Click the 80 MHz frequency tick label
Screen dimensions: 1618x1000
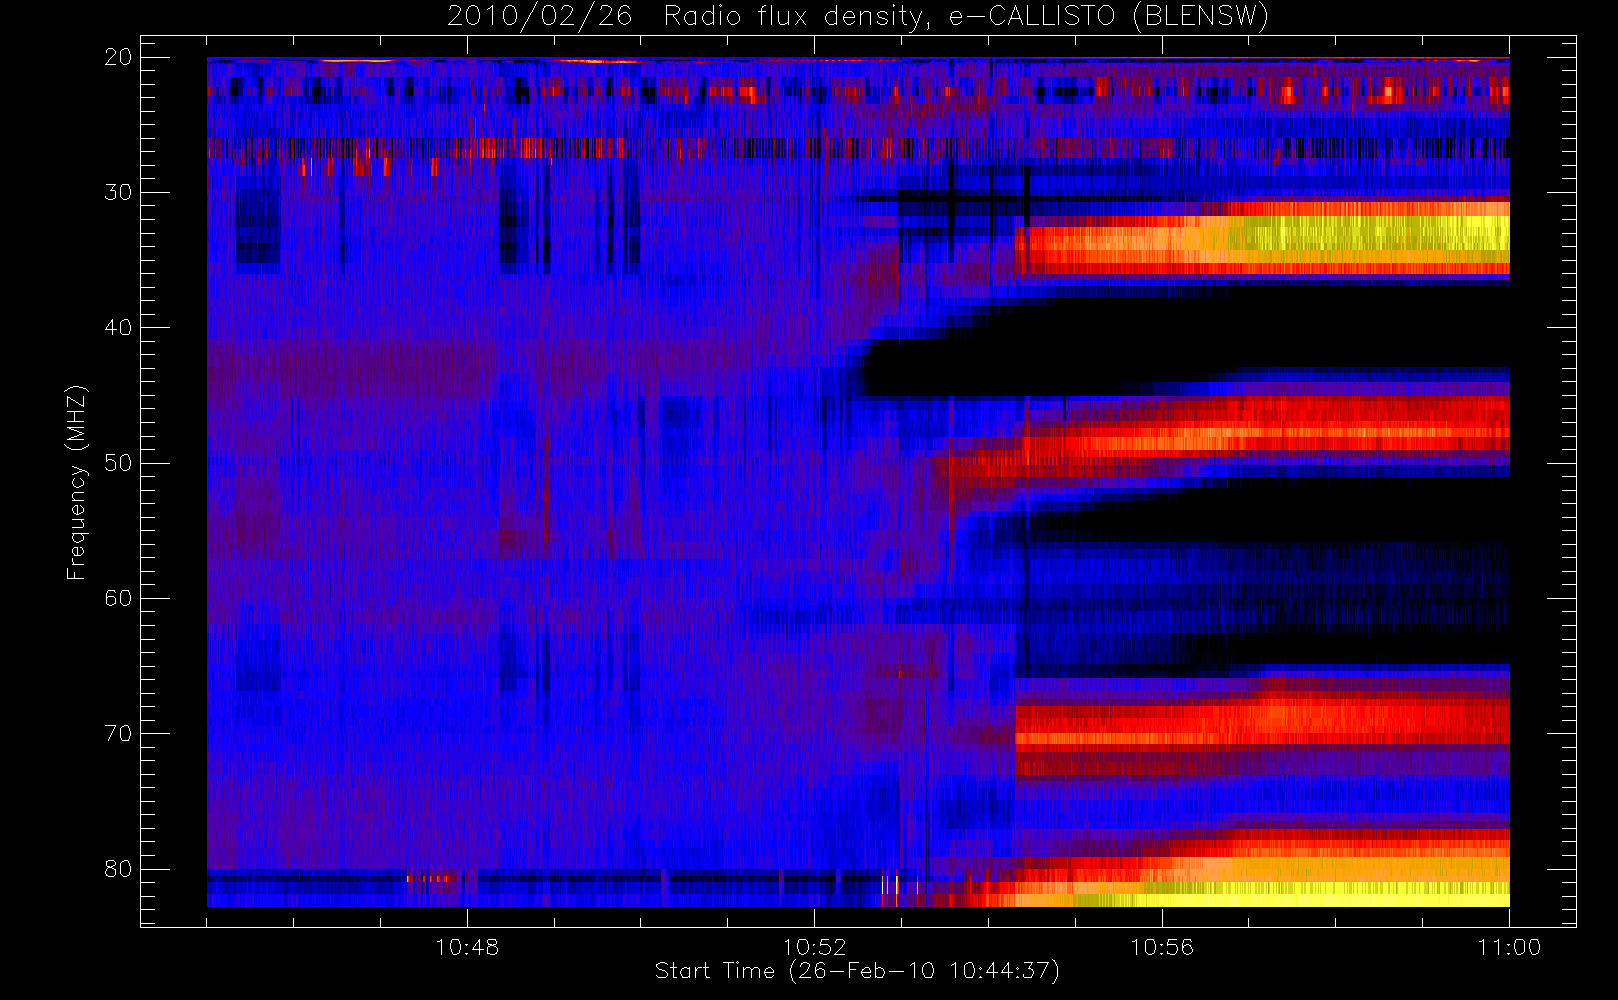(118, 868)
